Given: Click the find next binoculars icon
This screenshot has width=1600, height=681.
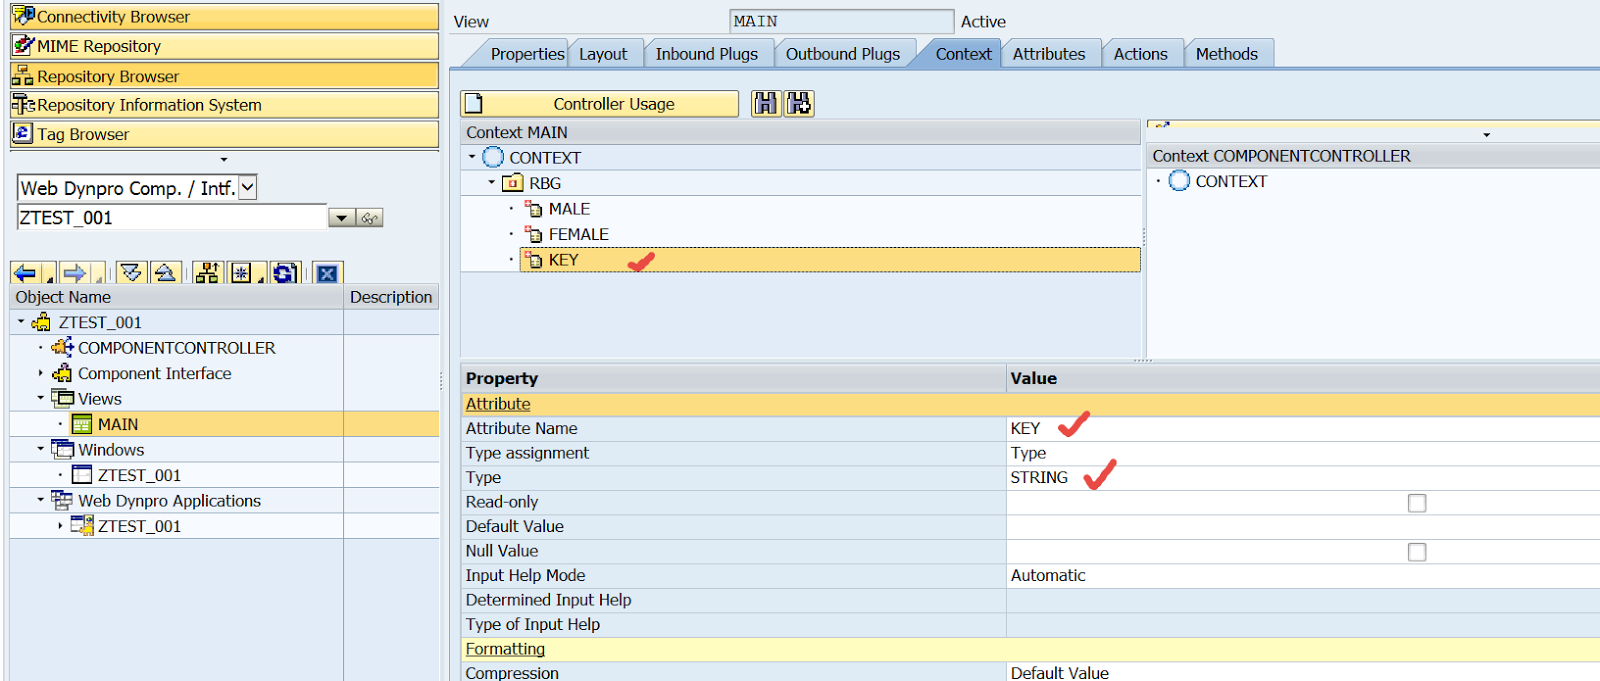Looking at the screenshot, I should (799, 104).
